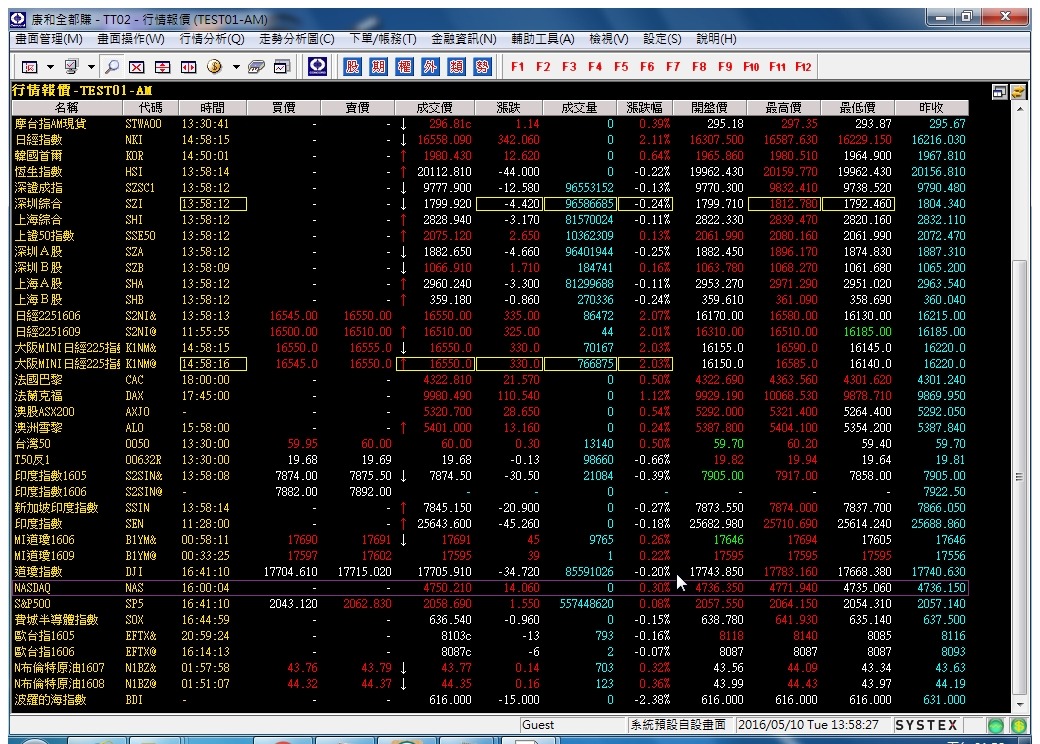Click the horizontal split arrows toolbar icon
This screenshot has height=744, width=1040.
coord(188,66)
